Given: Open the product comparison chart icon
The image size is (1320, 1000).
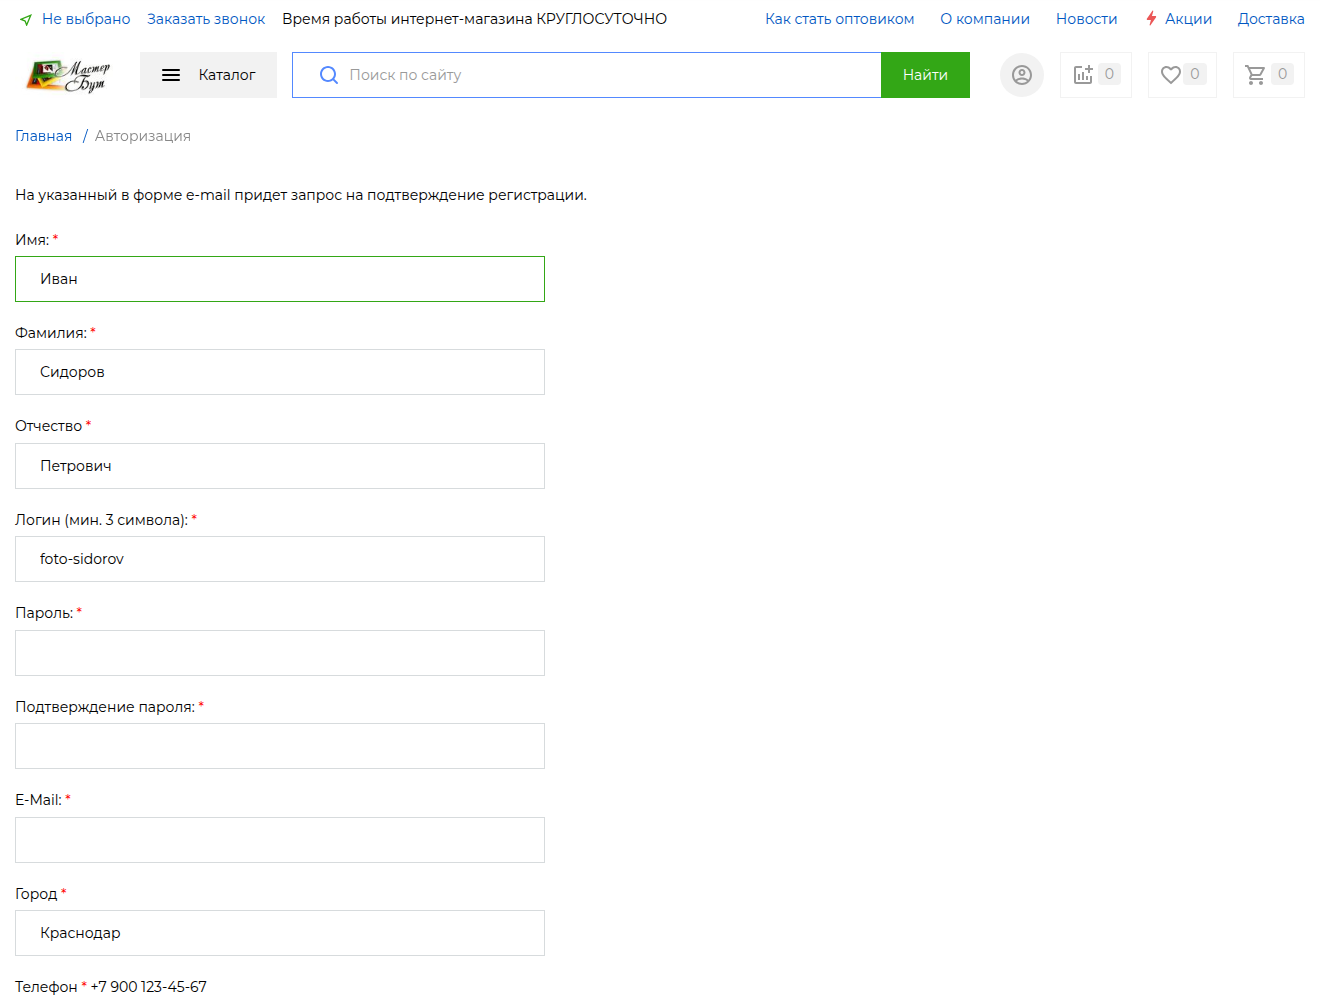Looking at the screenshot, I should tap(1083, 74).
